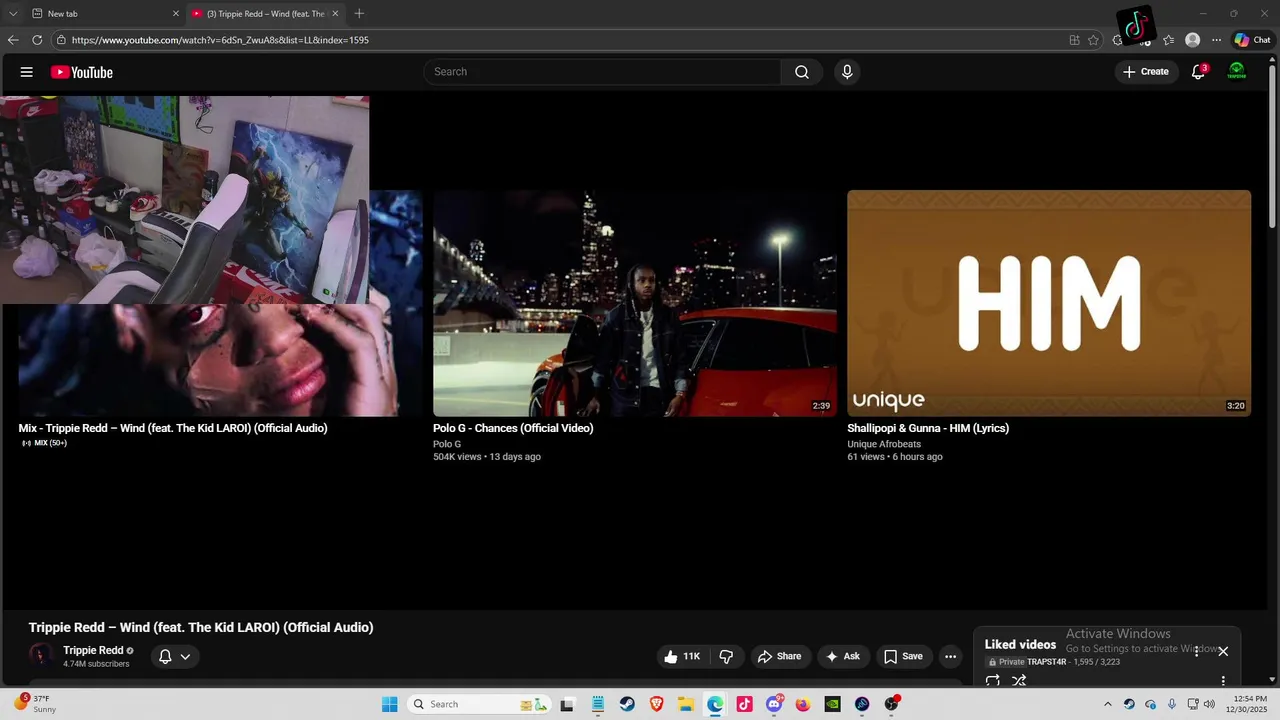Open a new browser tab with plus
The image size is (1280, 720).
pos(359,13)
